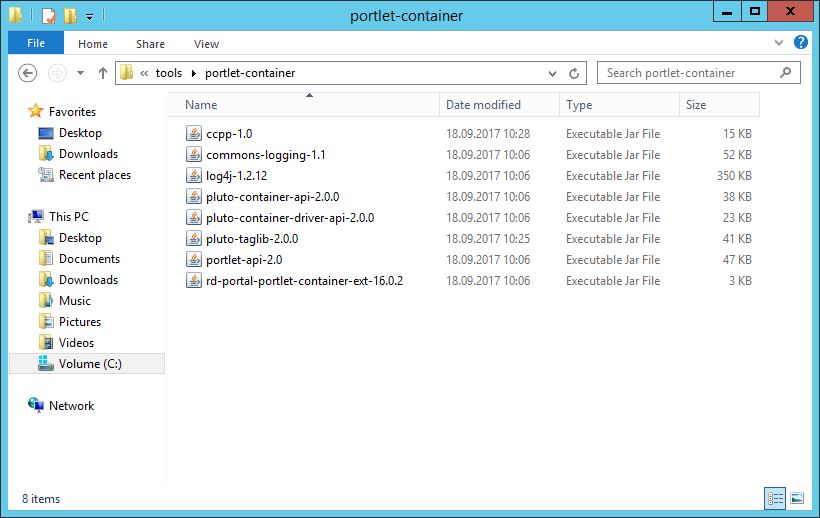Sort files by Type column
Screen dimensions: 820x518
(x=619, y=105)
